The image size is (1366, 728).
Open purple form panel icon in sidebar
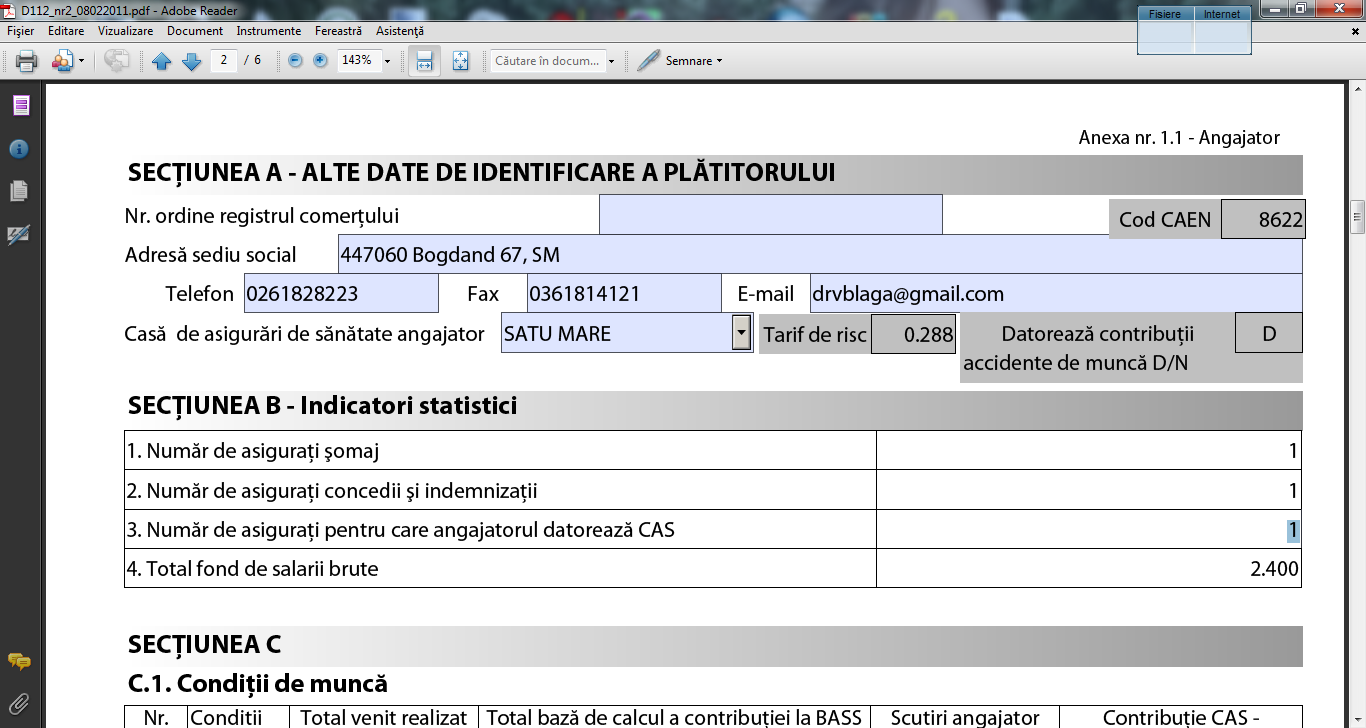tap(20, 106)
